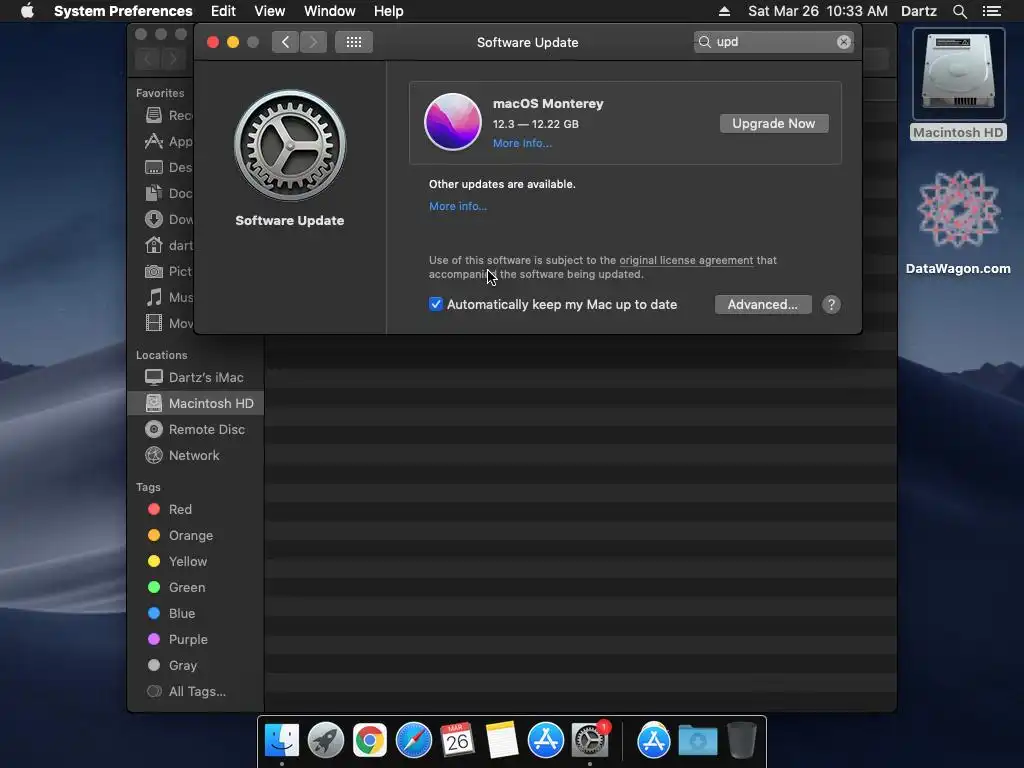Open the Applications folder stack in the Dock

click(654, 741)
